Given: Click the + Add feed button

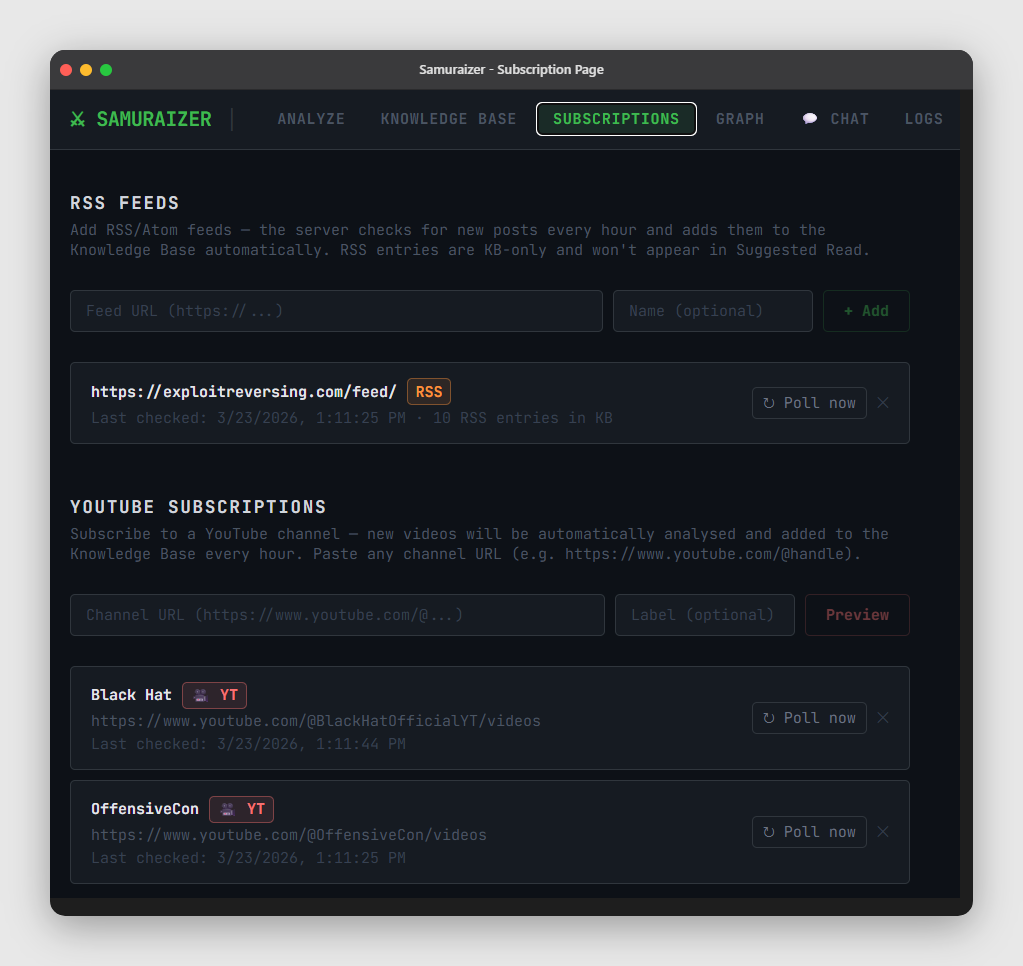Looking at the screenshot, I should point(866,311).
